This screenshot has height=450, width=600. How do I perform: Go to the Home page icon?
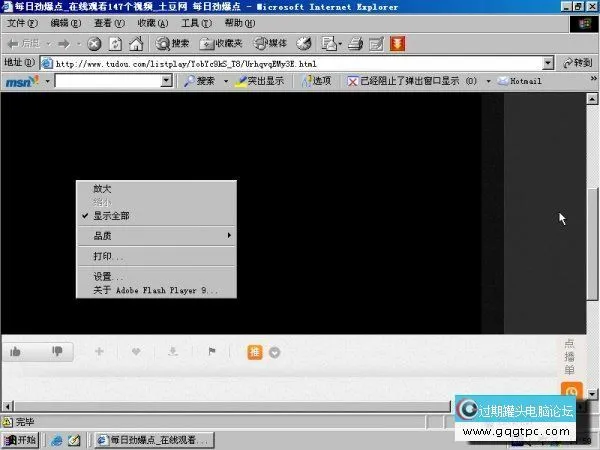click(x=135, y=43)
